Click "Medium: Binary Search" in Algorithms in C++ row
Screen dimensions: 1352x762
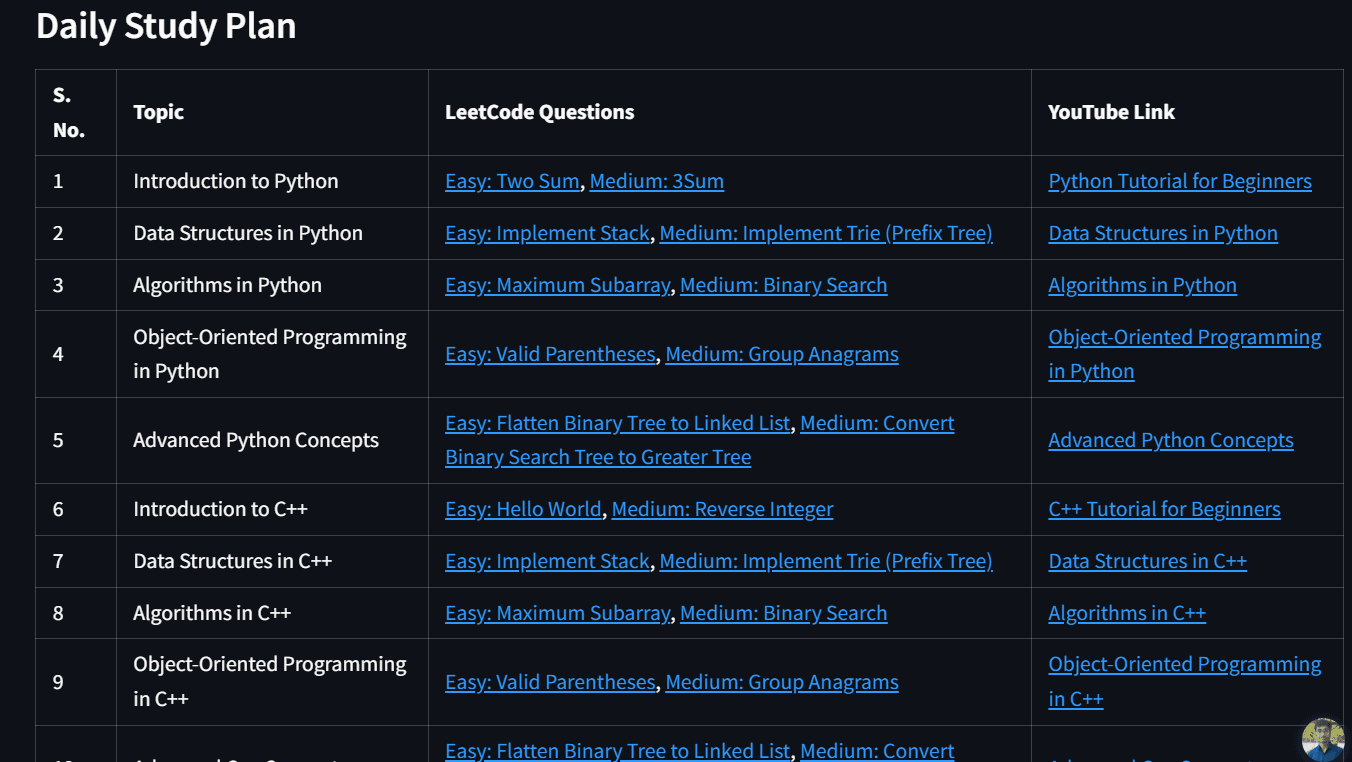(784, 613)
